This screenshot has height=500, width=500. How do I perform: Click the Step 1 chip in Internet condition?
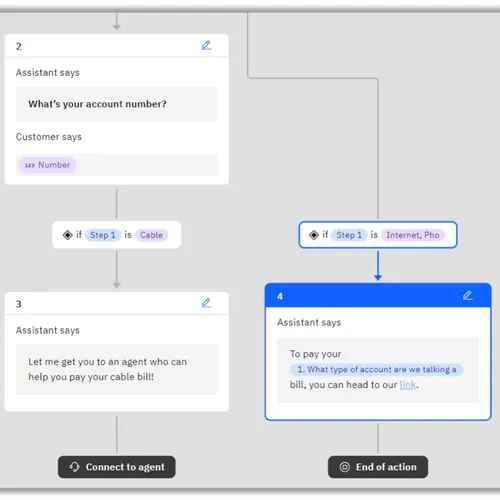pyautogui.click(x=349, y=235)
